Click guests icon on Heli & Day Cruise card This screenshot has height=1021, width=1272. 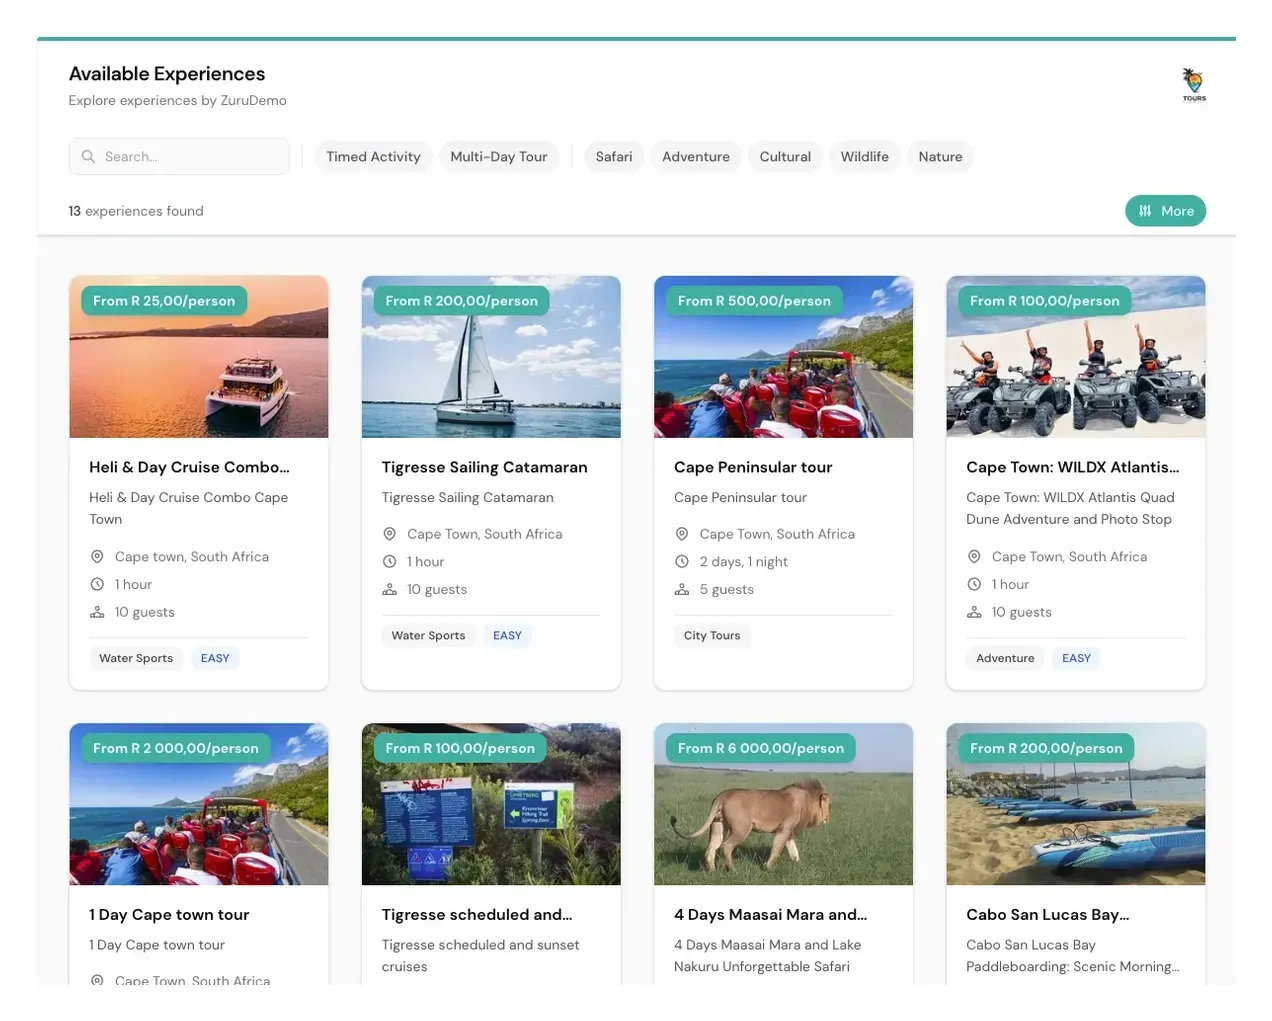[x=97, y=613]
